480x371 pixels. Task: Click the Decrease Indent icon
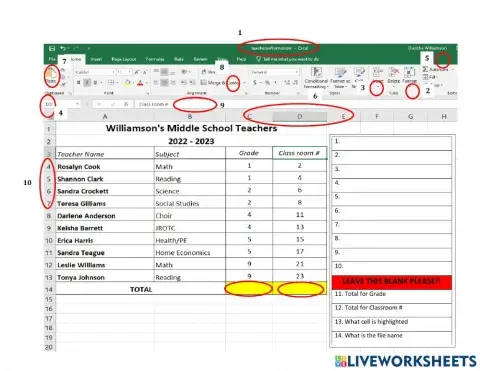tap(184, 83)
